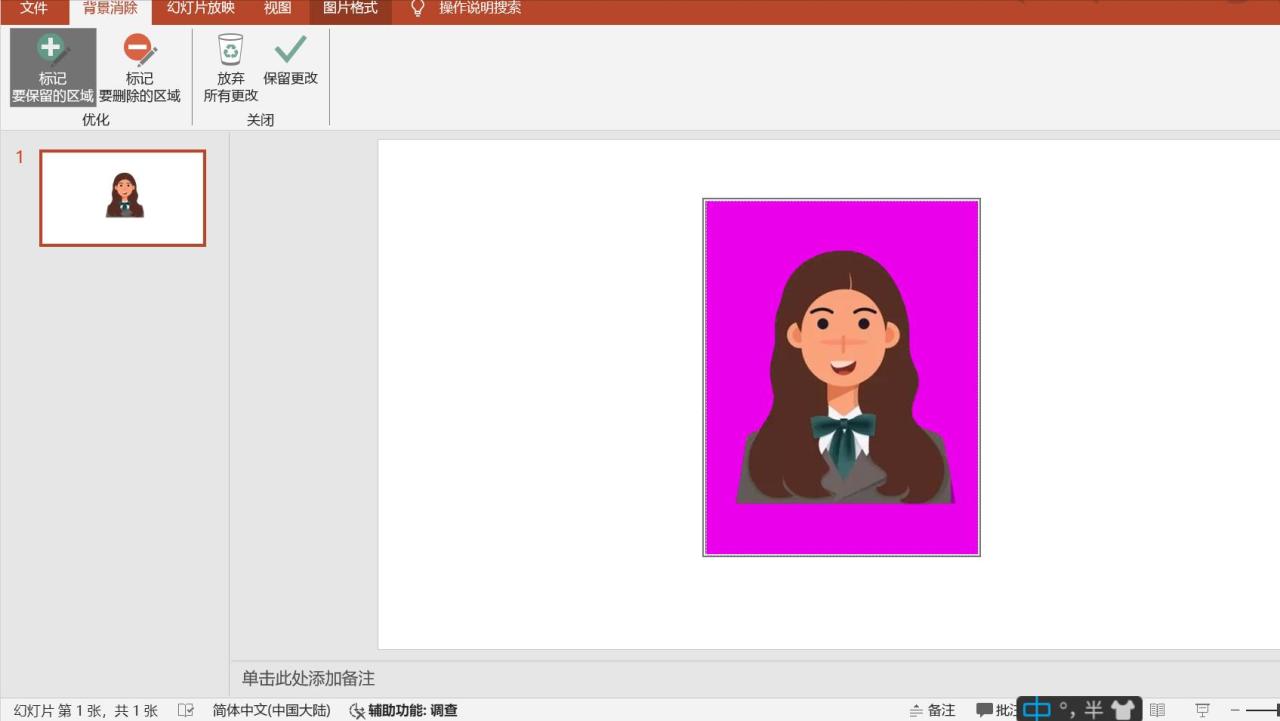Screen dimensions: 1280x721
Task: Toggle the 备注 notes pane
Action: point(932,710)
